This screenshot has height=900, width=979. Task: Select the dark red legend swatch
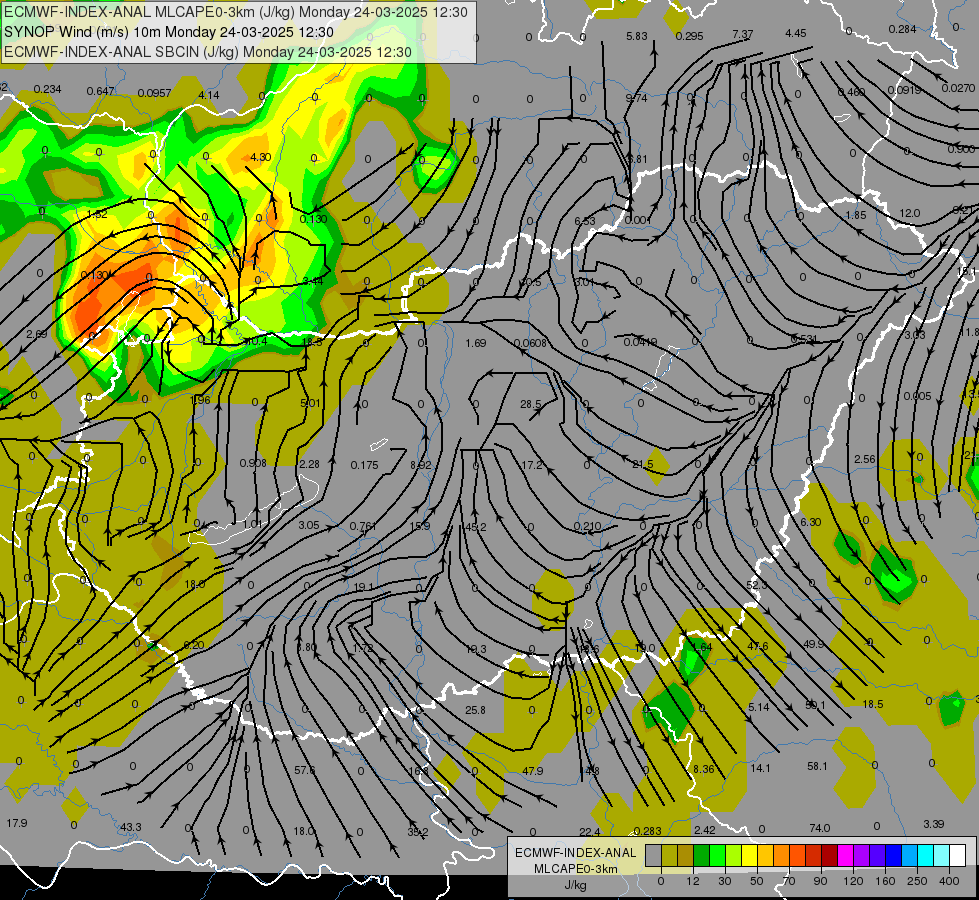click(830, 855)
